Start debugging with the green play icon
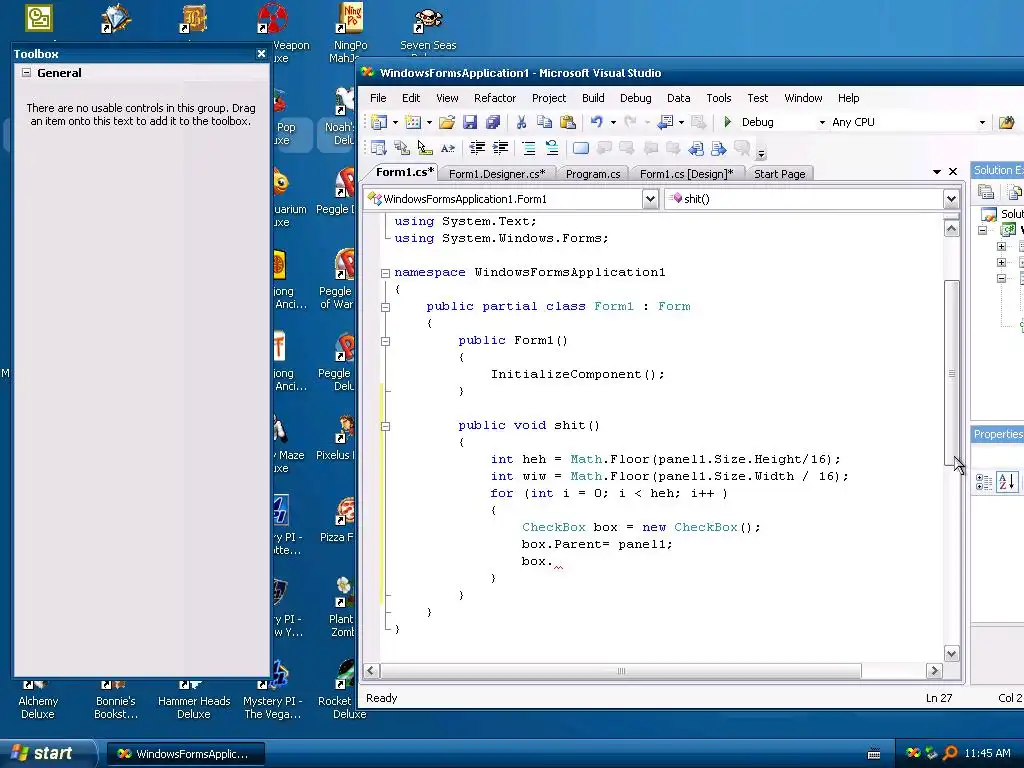Screen dimensions: 1024x768 click(x=728, y=122)
